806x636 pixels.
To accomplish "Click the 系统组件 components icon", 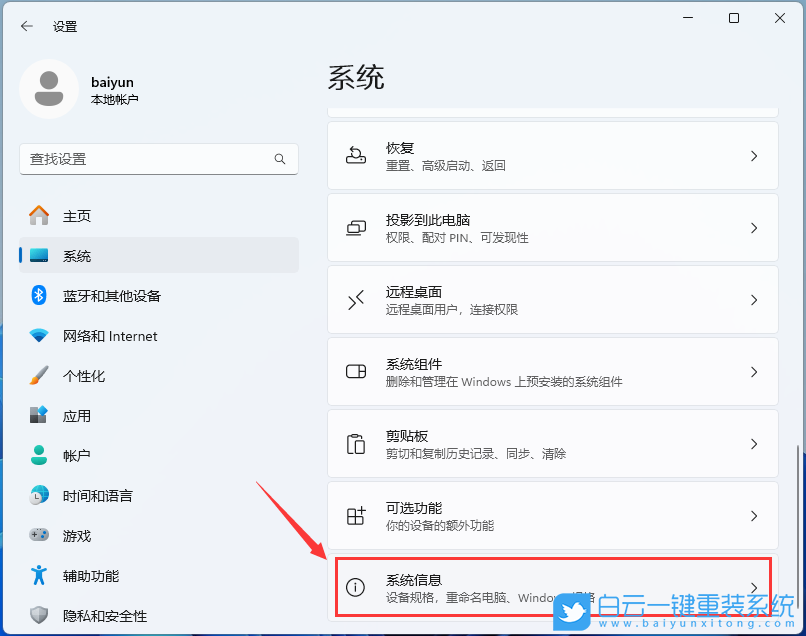I will pos(356,371).
